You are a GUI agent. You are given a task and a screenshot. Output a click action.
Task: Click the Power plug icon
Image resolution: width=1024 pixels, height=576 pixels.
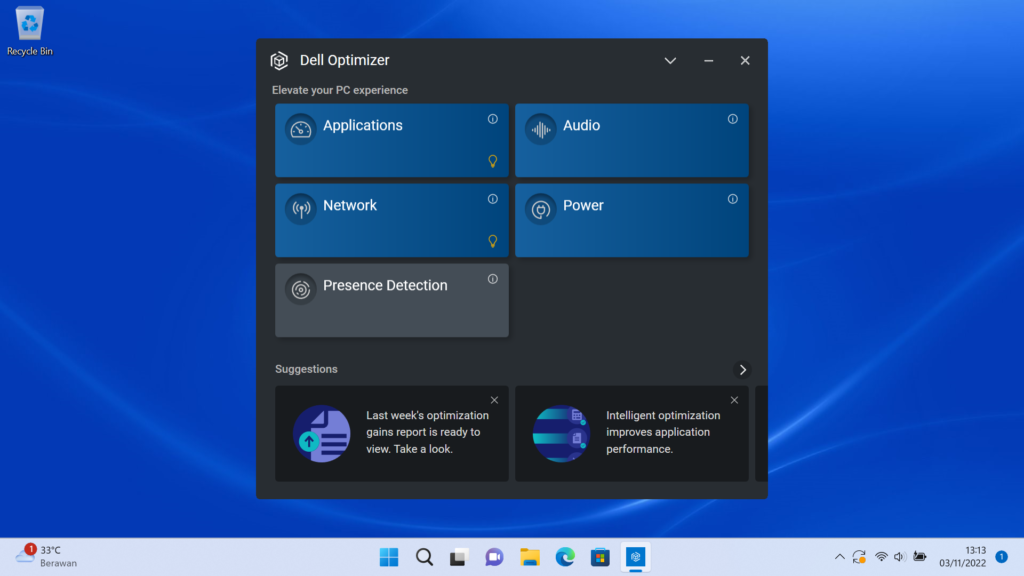[x=541, y=209]
